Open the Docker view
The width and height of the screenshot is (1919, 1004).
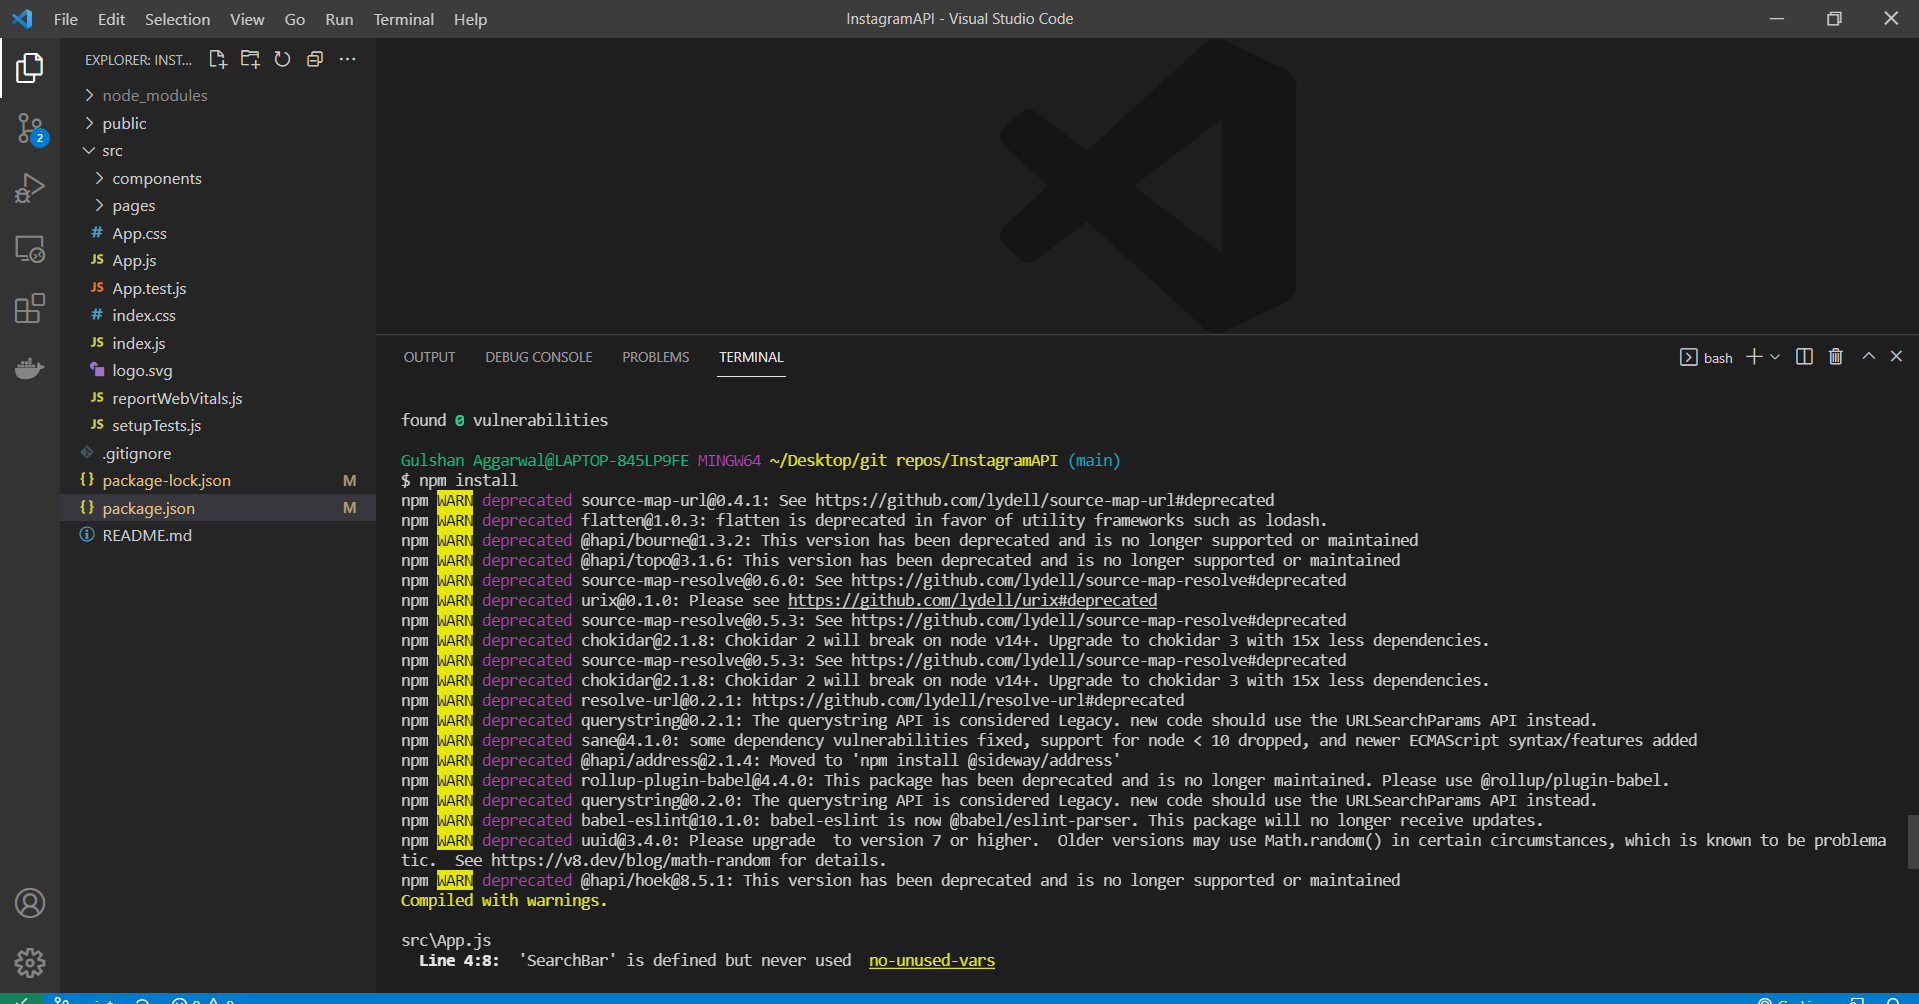(x=30, y=368)
